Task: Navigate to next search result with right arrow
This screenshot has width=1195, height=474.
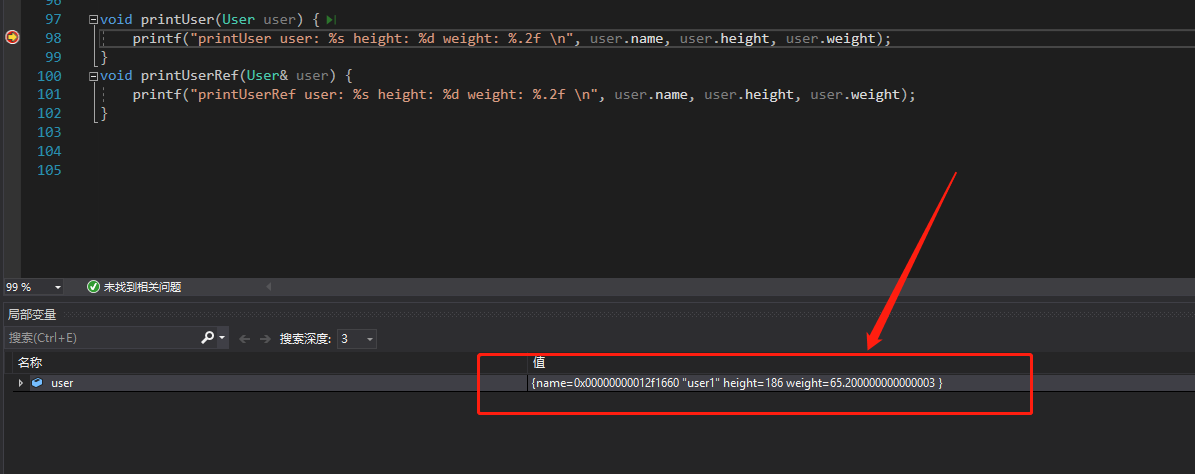Action: (264, 339)
